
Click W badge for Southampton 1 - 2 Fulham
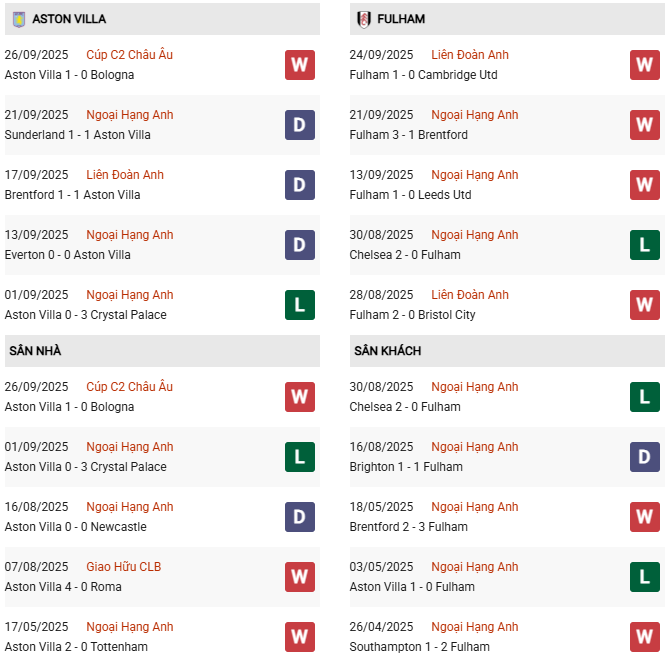(x=644, y=637)
